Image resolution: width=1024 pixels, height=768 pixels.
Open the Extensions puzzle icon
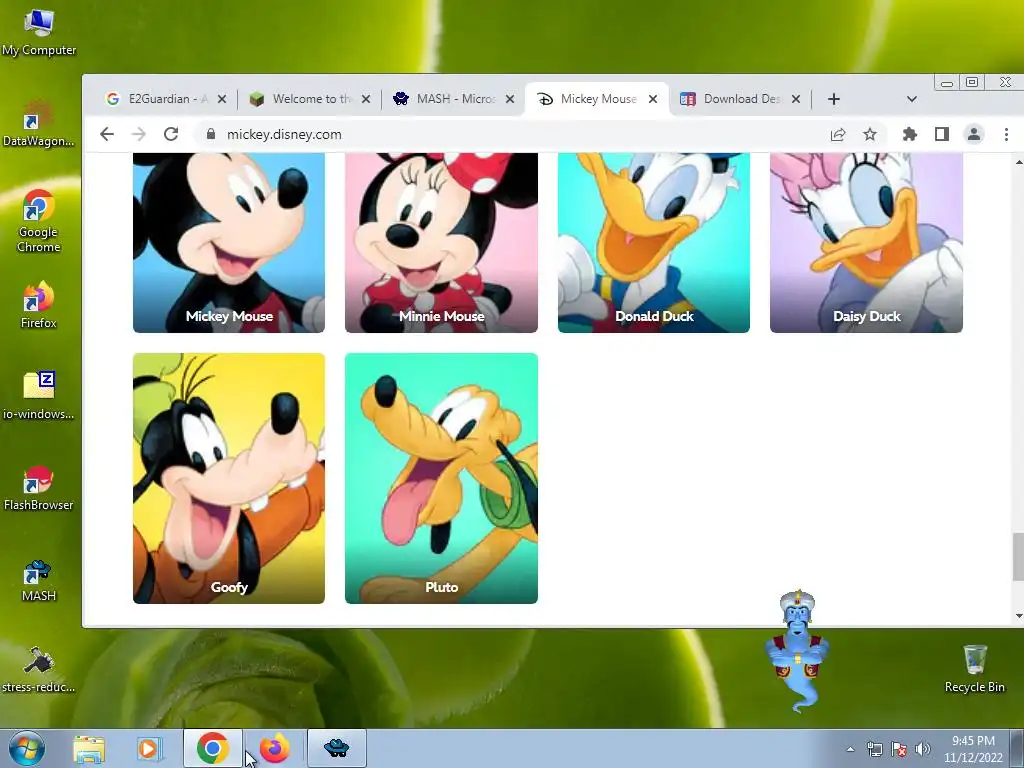(x=910, y=135)
